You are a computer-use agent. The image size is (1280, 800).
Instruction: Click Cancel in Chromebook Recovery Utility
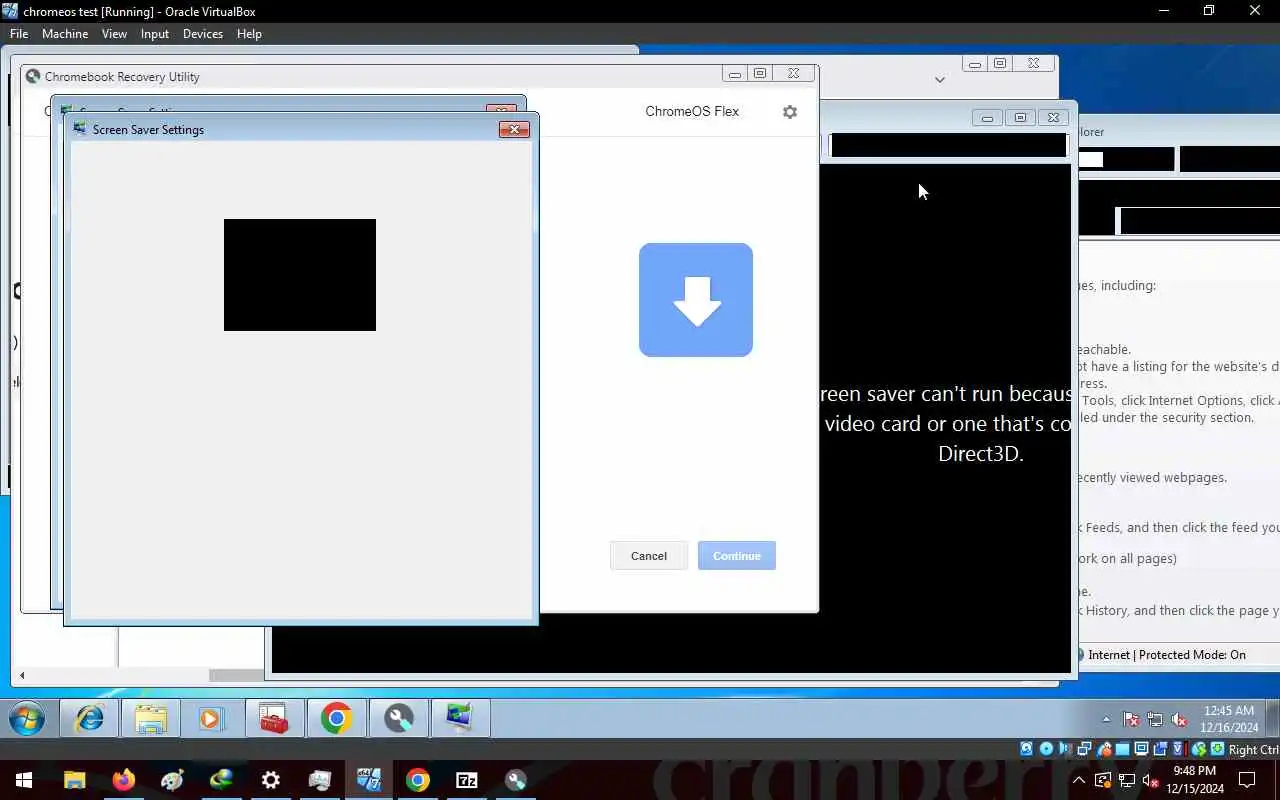(x=649, y=556)
